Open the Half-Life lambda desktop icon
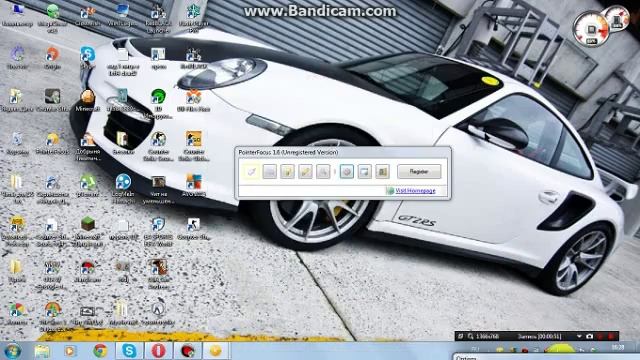Viewport: 640px width, 360px height. click(158, 313)
